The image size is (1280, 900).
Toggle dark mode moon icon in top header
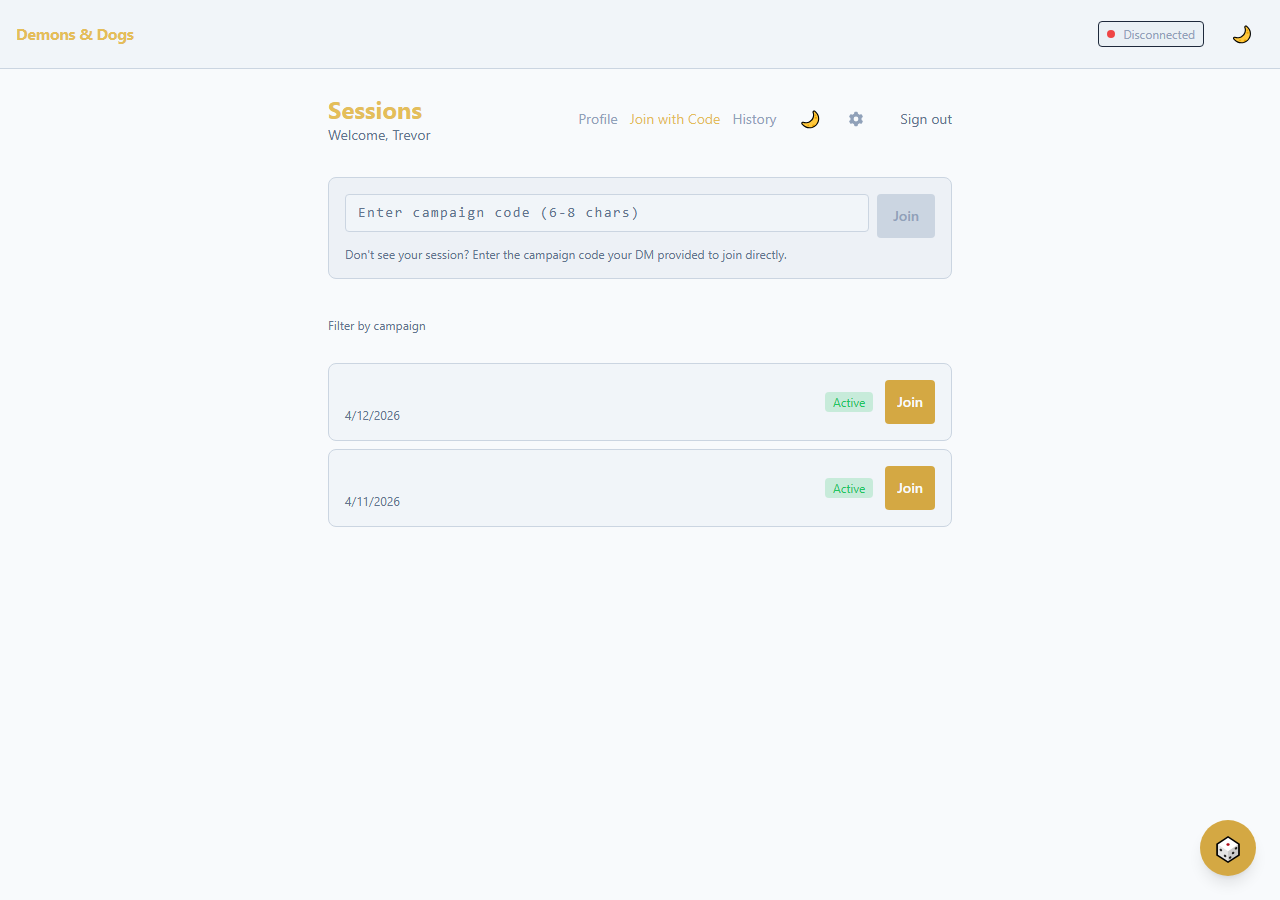[1241, 34]
